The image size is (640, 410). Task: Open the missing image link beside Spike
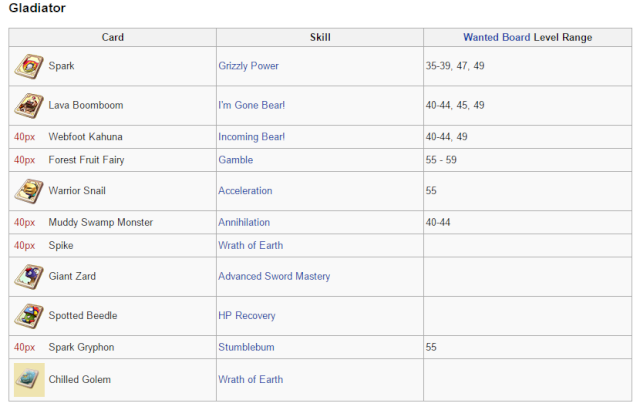24,246
